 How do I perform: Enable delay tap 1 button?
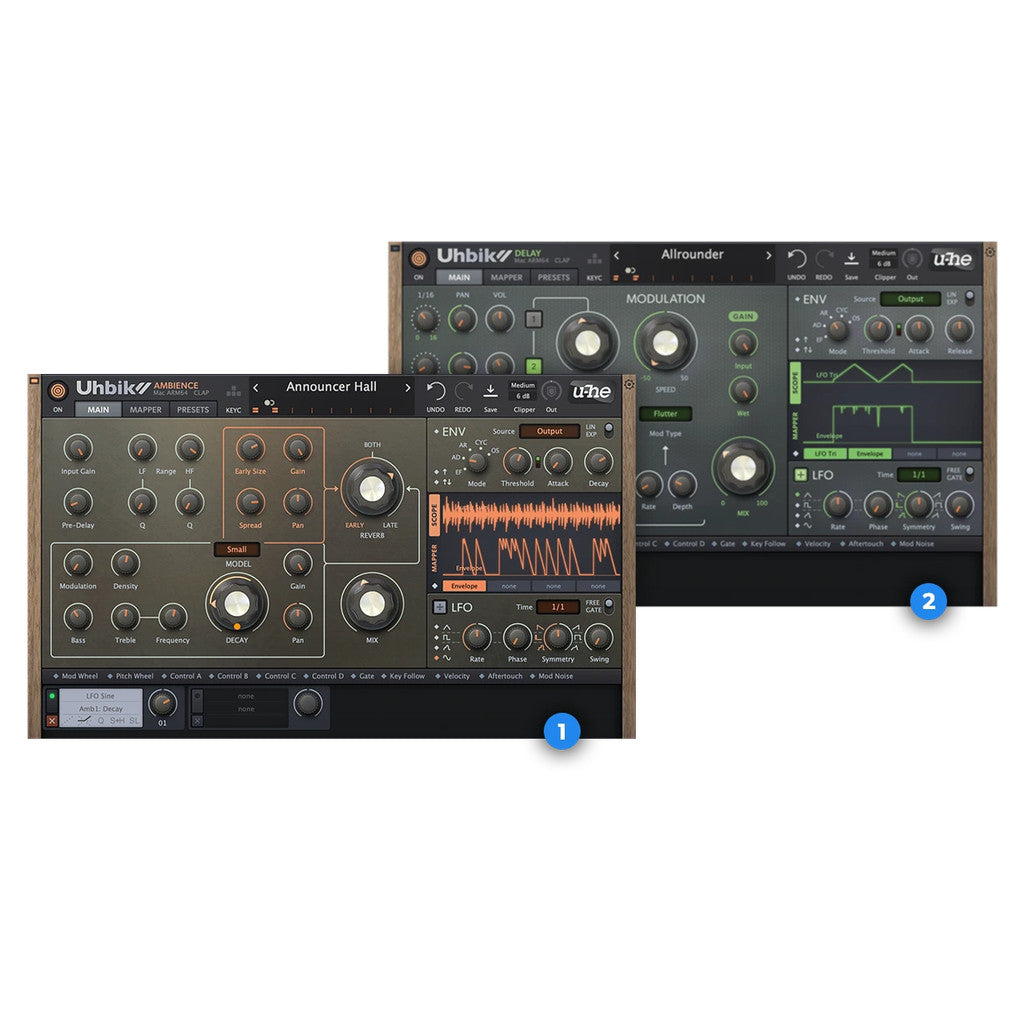pyautogui.click(x=534, y=319)
